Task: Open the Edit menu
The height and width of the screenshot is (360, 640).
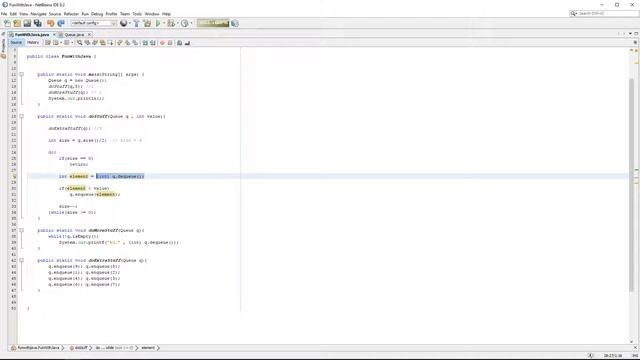Action: click(13, 14)
